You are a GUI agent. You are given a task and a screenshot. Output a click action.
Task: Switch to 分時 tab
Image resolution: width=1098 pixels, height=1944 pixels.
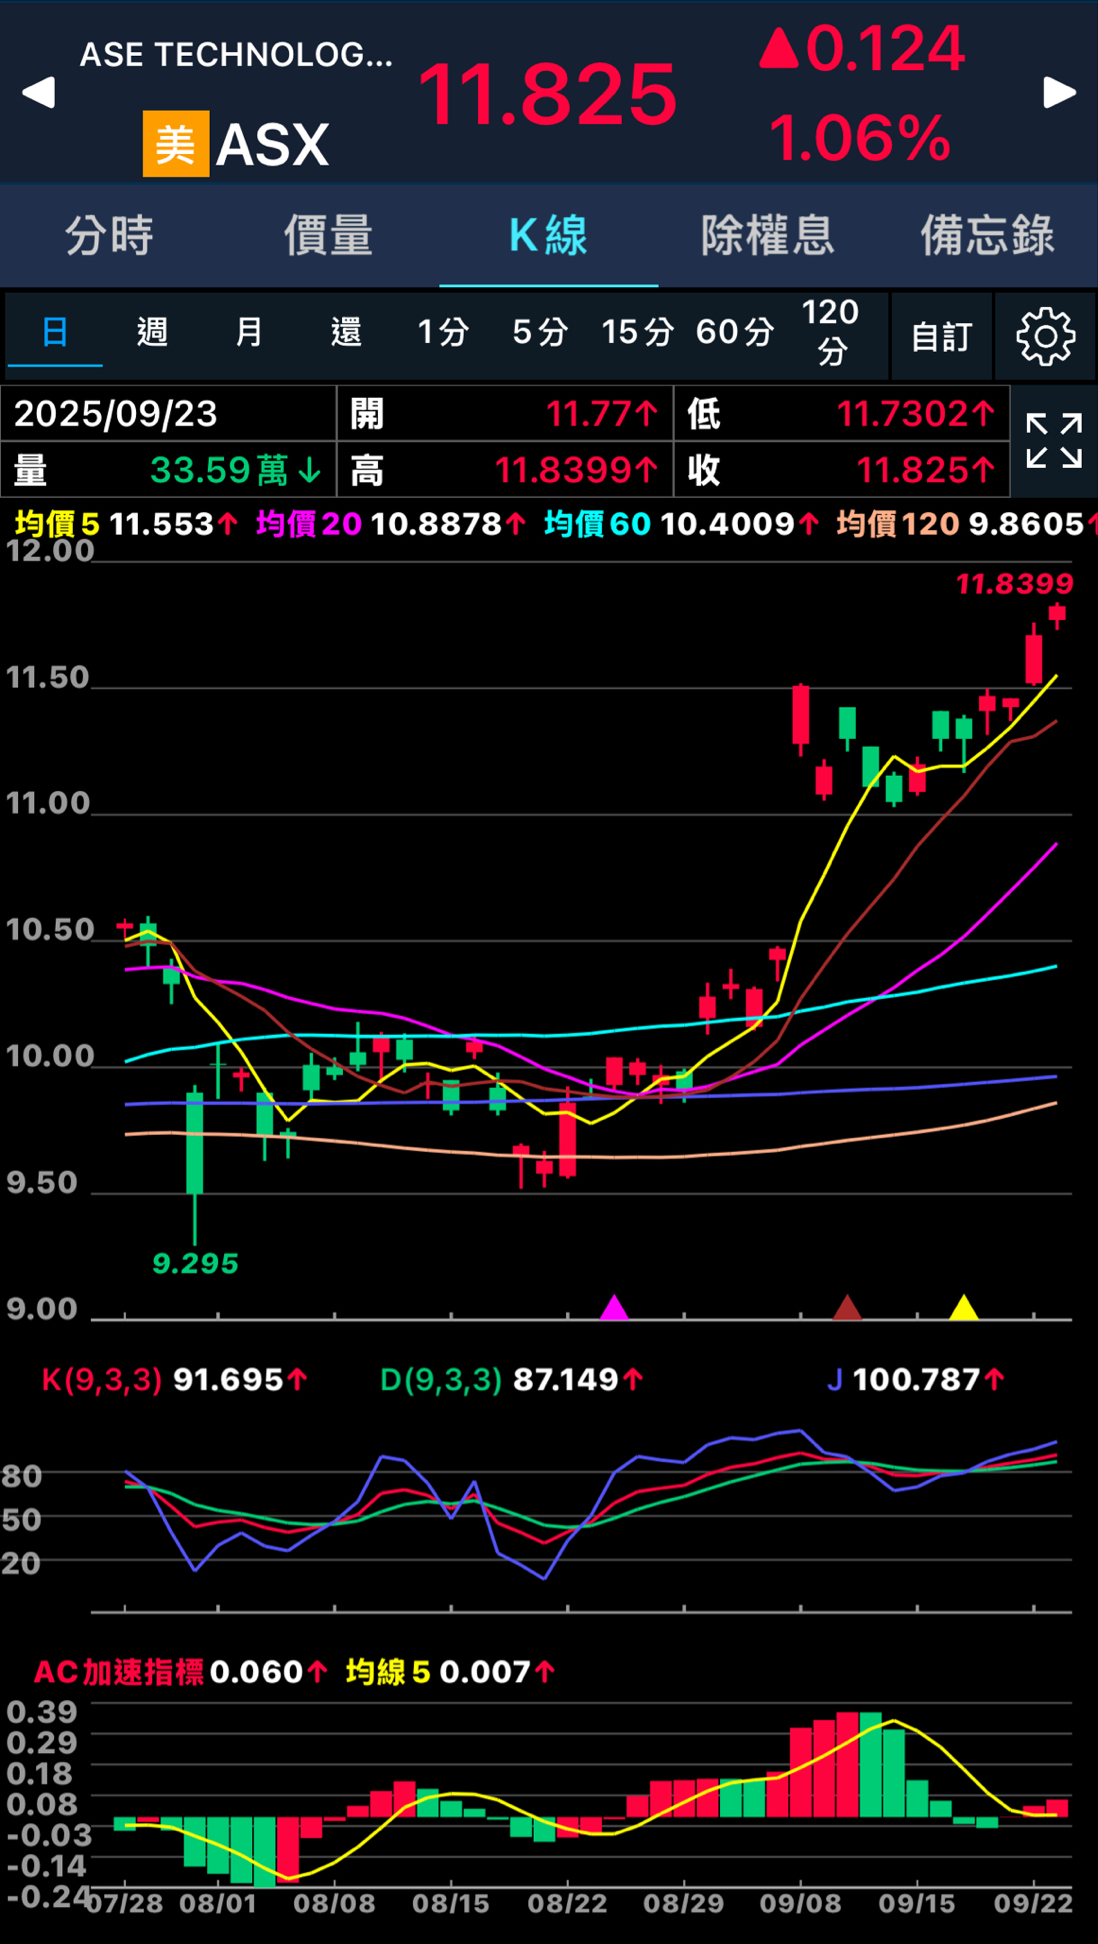[x=109, y=236]
